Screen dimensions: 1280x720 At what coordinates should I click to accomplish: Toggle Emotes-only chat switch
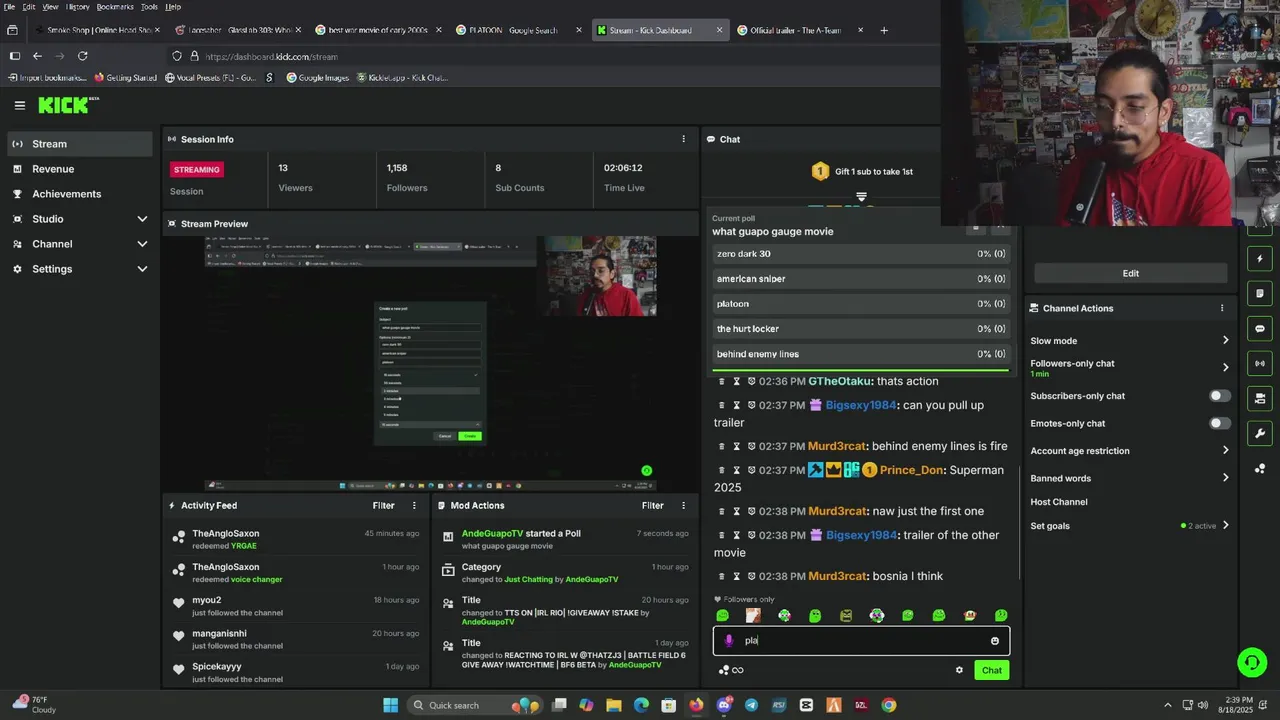pos(1220,423)
